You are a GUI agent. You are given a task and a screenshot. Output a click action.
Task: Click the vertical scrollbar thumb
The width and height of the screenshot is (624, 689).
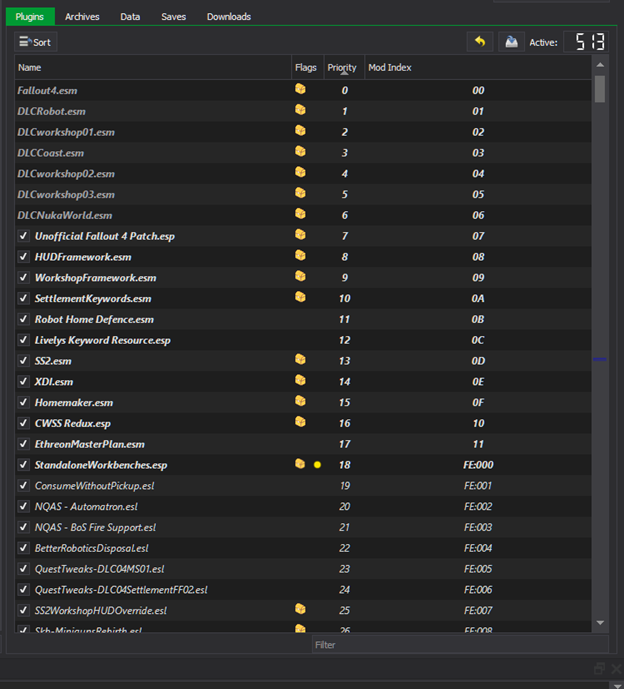(x=600, y=89)
